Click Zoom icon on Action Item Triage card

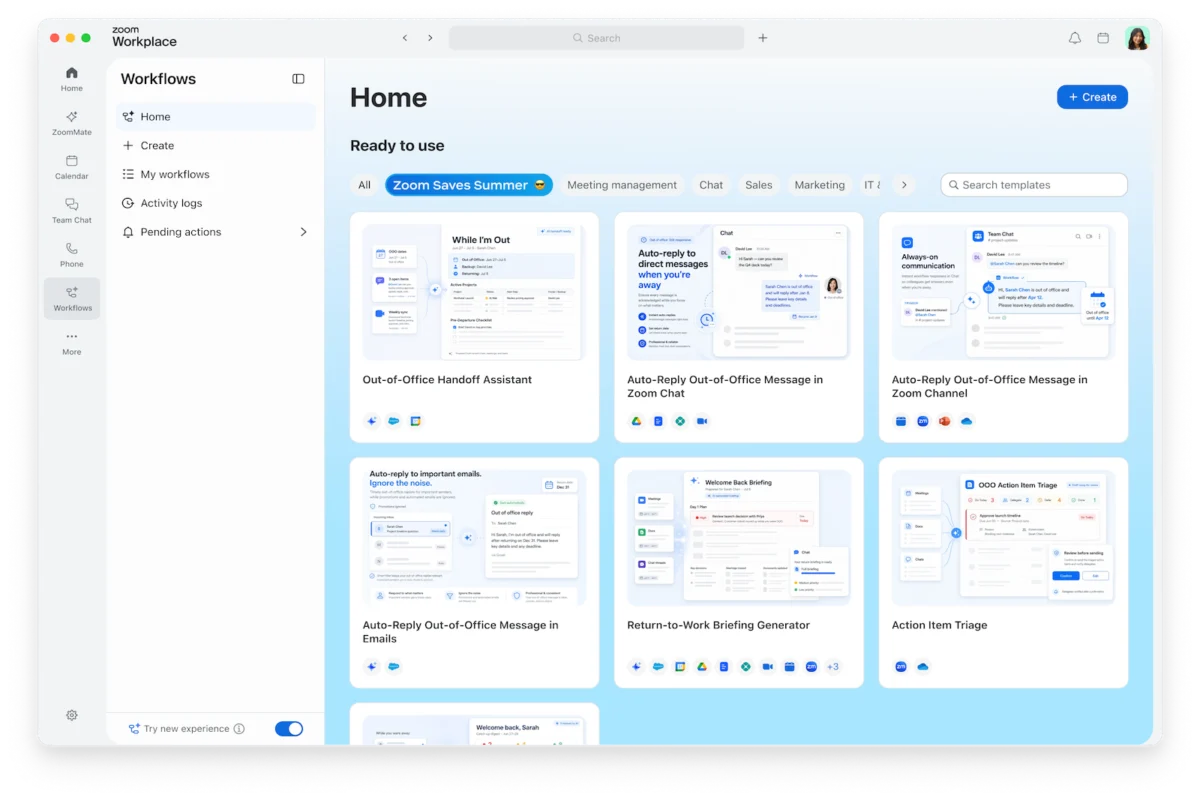coord(901,667)
